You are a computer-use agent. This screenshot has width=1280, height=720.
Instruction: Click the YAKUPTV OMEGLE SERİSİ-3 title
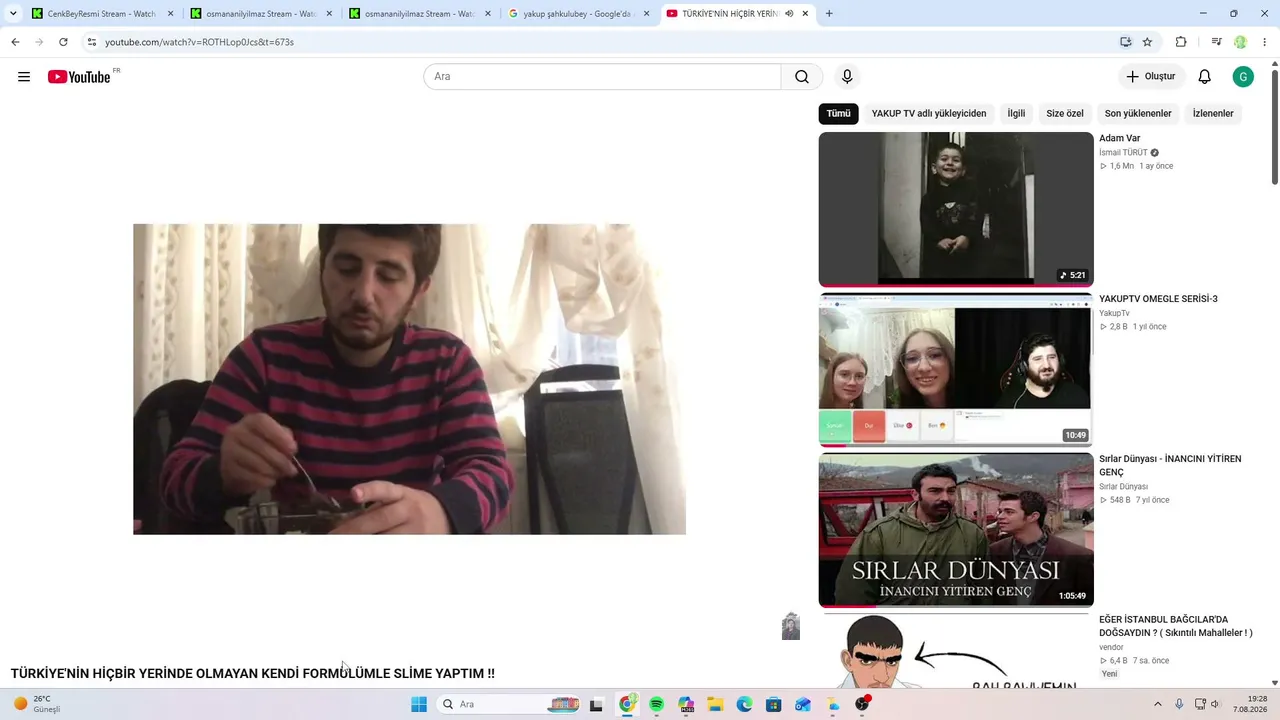[1158, 299]
